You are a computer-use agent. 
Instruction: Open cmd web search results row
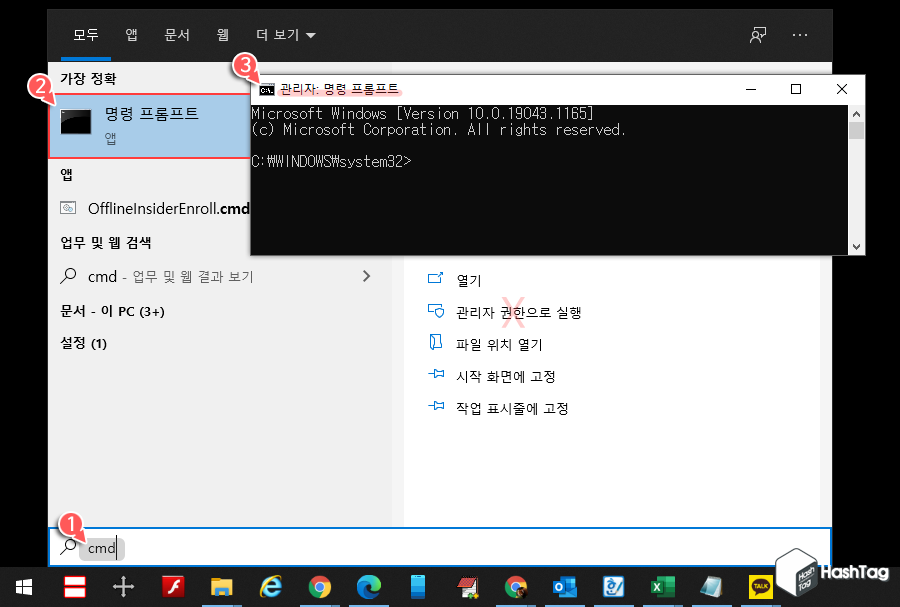(220, 277)
